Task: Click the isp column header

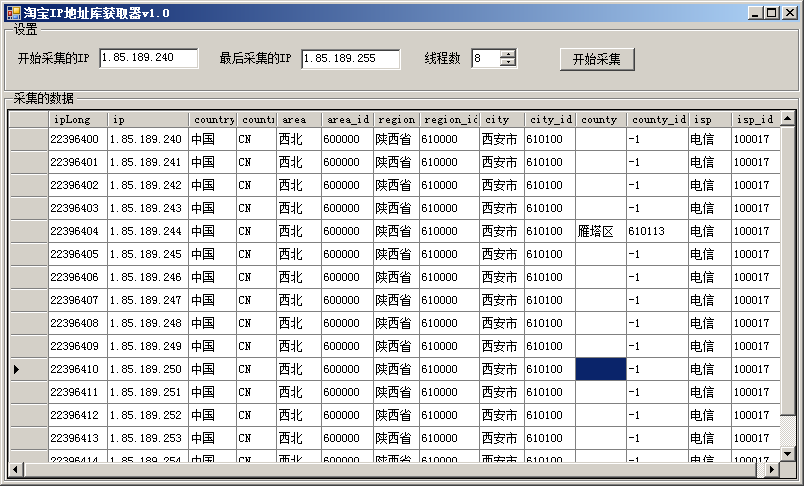Action: (x=710, y=119)
